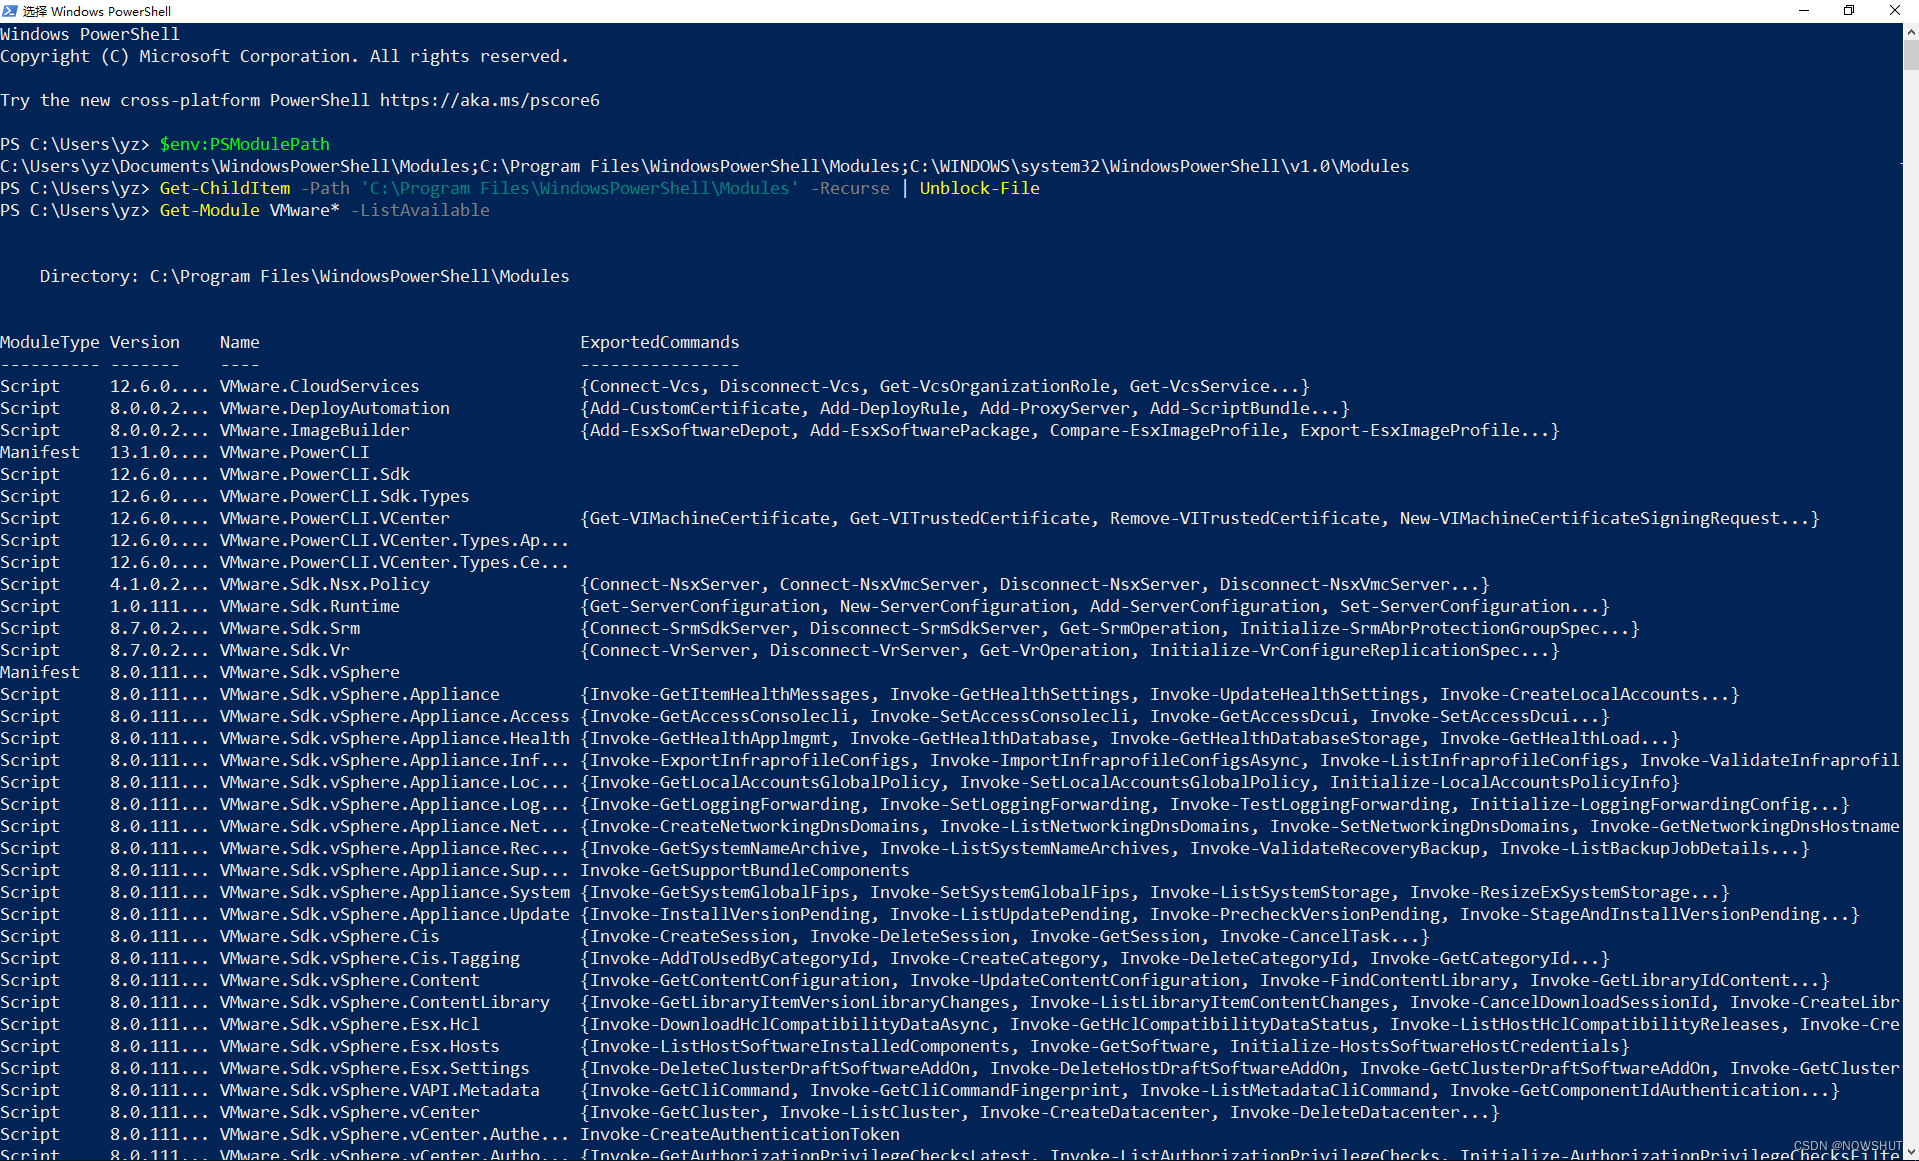
Task: Select the VMware.DeployAutomation module name
Action: (335, 408)
